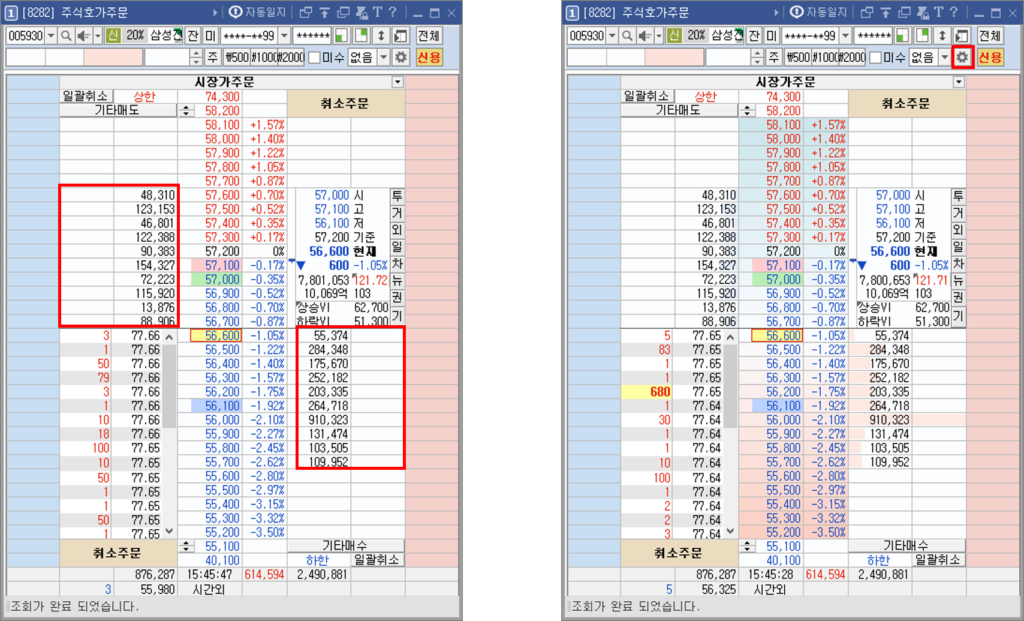Viewport: 1024px width, 621px height.
Task: Click the speaker sound icon in right window
Action: [x=645, y=35]
